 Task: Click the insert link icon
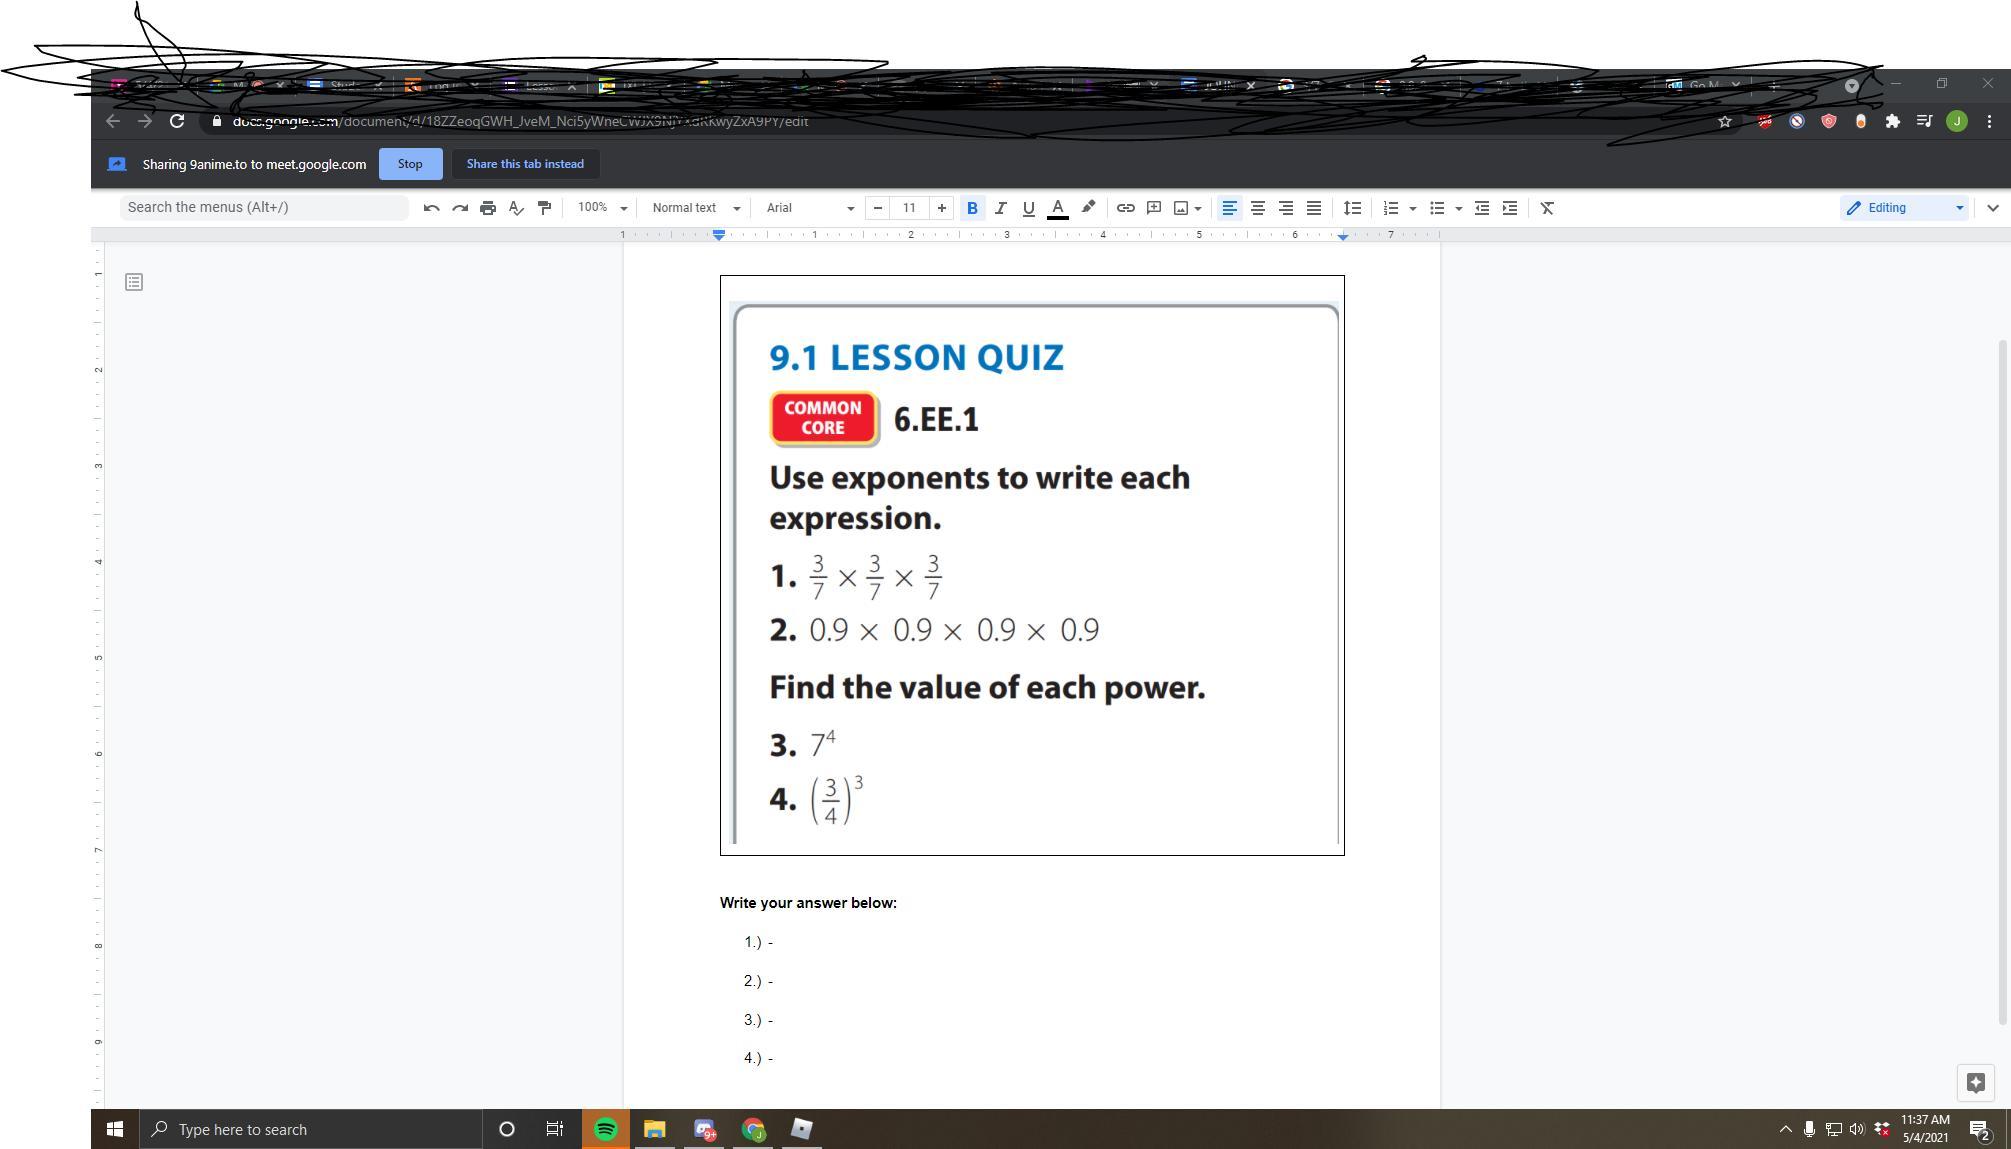tap(1125, 208)
